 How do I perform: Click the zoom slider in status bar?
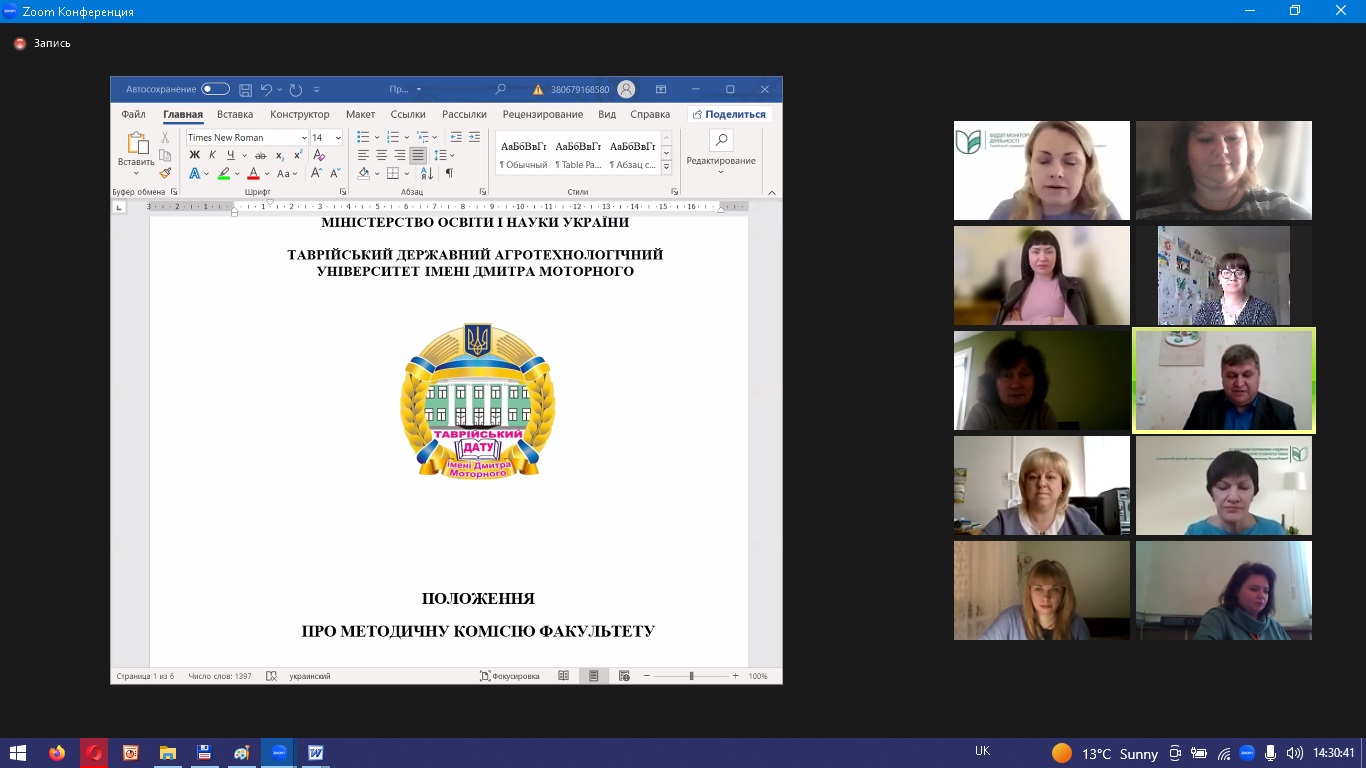click(691, 676)
